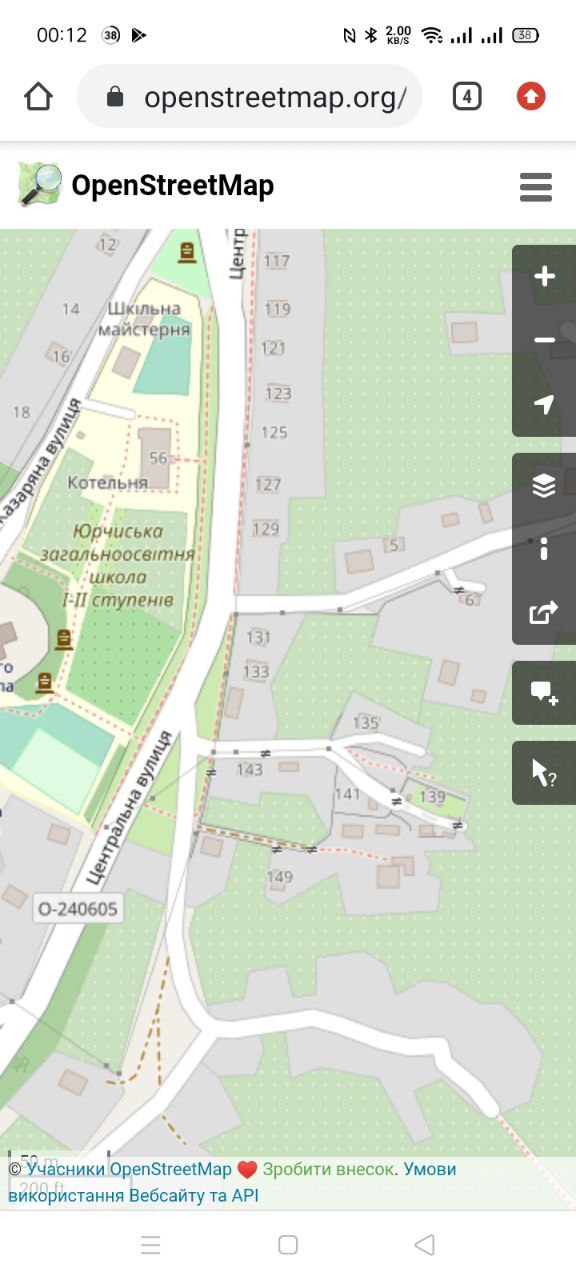Show my location with arrow icon

[x=544, y=404]
